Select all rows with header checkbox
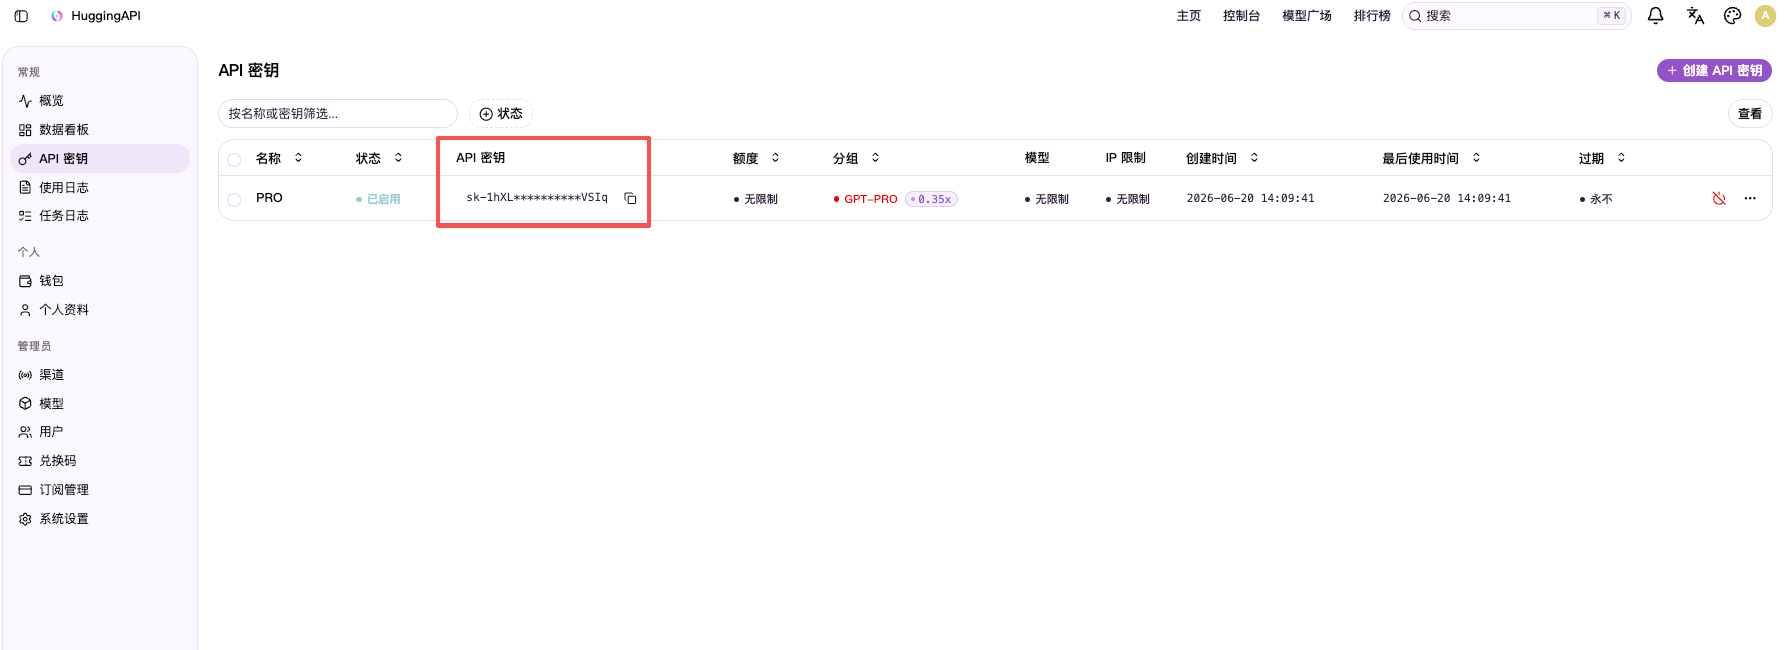 234,160
